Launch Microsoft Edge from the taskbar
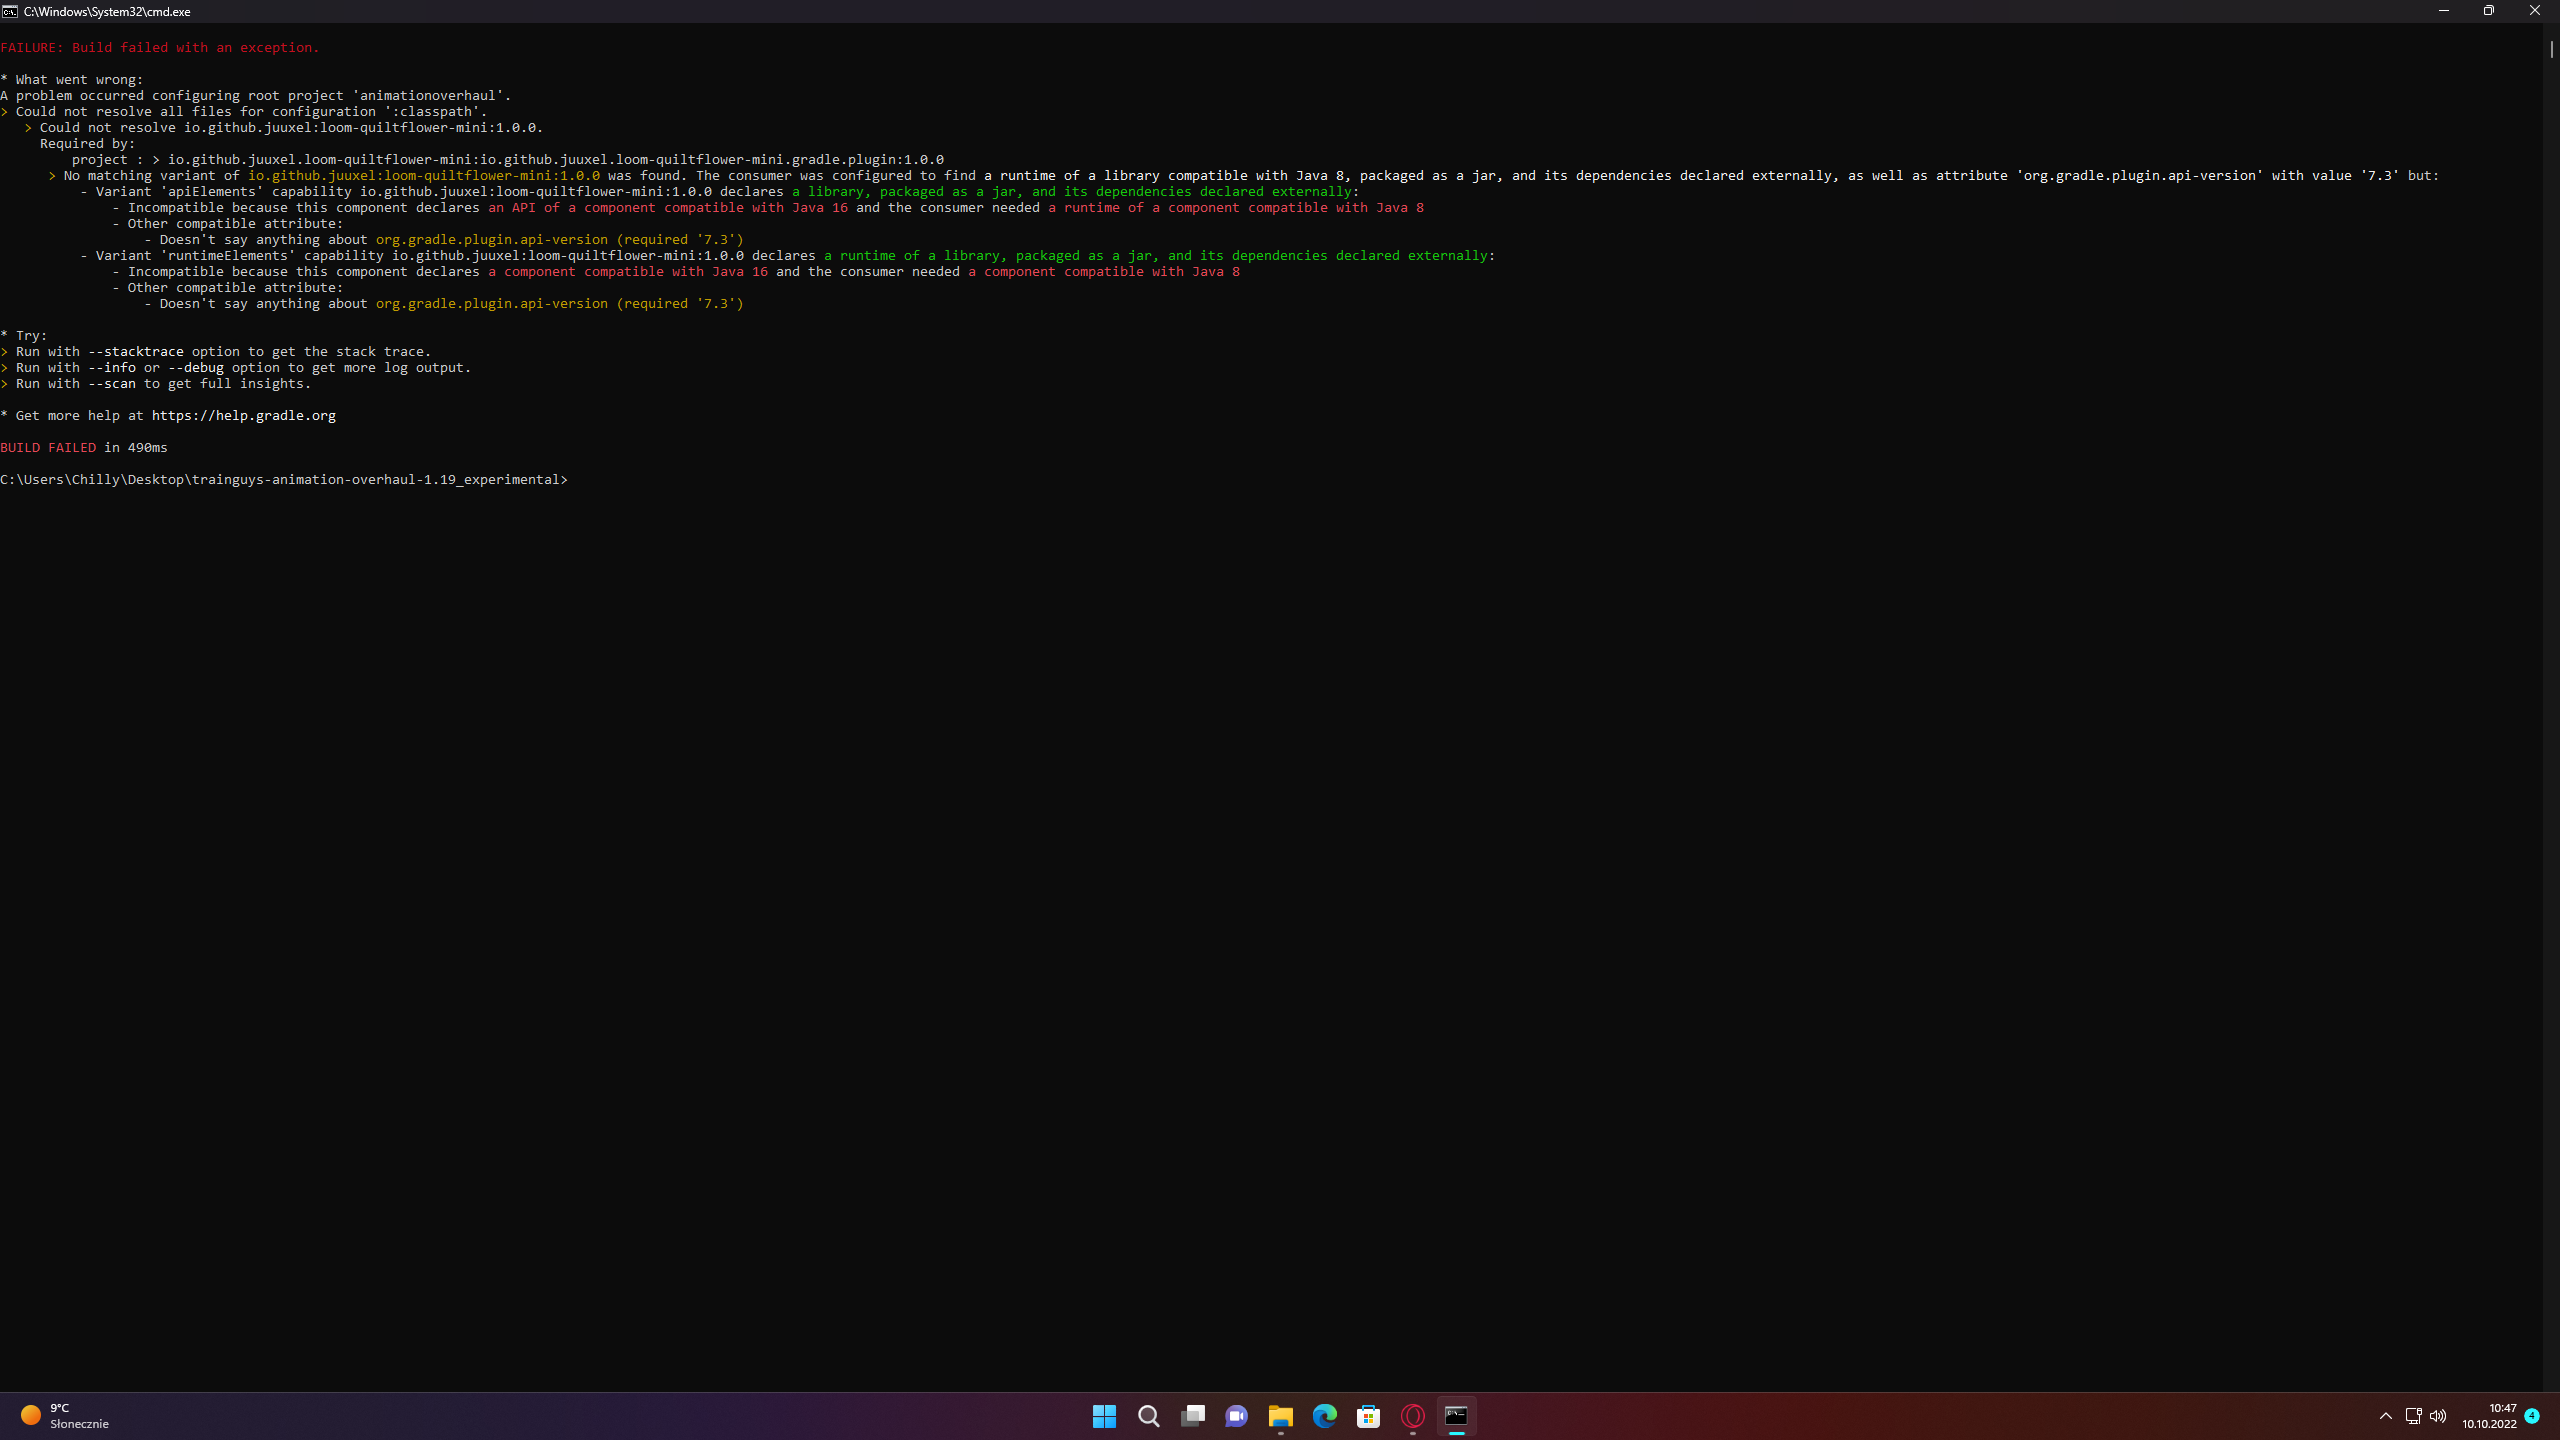This screenshot has width=2560, height=1440. [x=1324, y=1416]
